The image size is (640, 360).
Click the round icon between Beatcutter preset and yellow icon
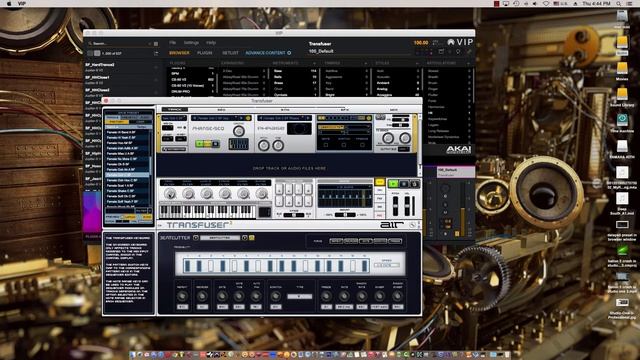[x=244, y=238]
